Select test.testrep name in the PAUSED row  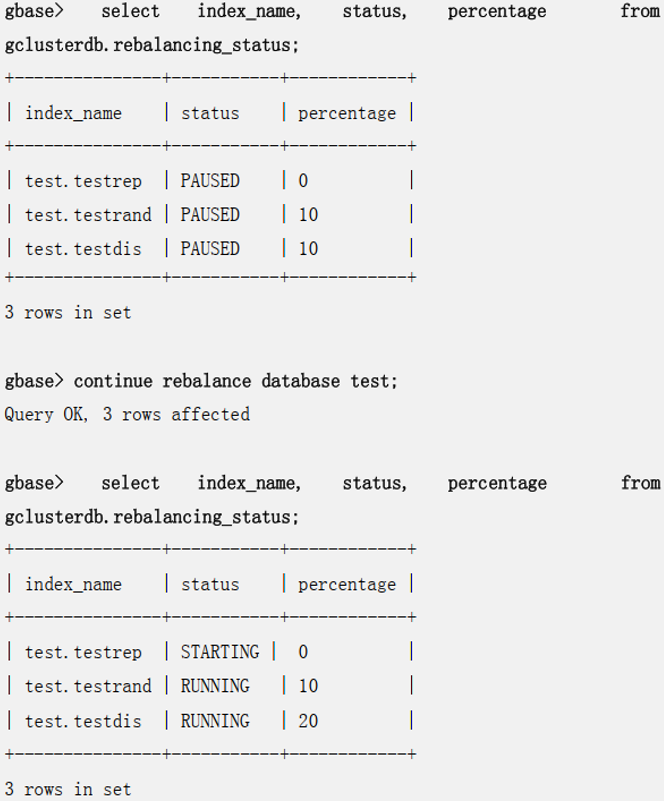pos(84,181)
